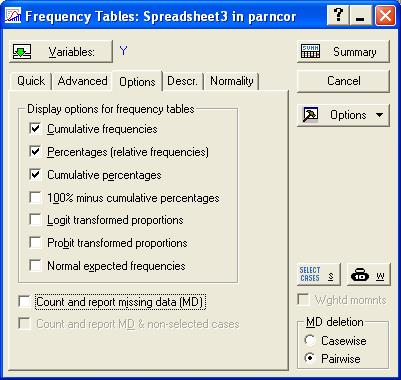The image size is (401, 380).
Task: Click the question mark help icon
Action: (x=338, y=15)
